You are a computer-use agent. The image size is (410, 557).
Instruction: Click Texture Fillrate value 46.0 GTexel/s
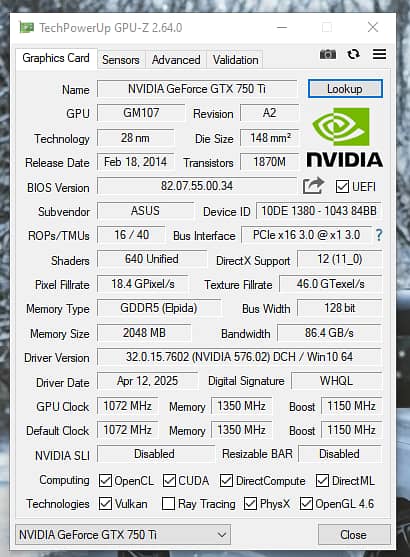tap(330, 284)
